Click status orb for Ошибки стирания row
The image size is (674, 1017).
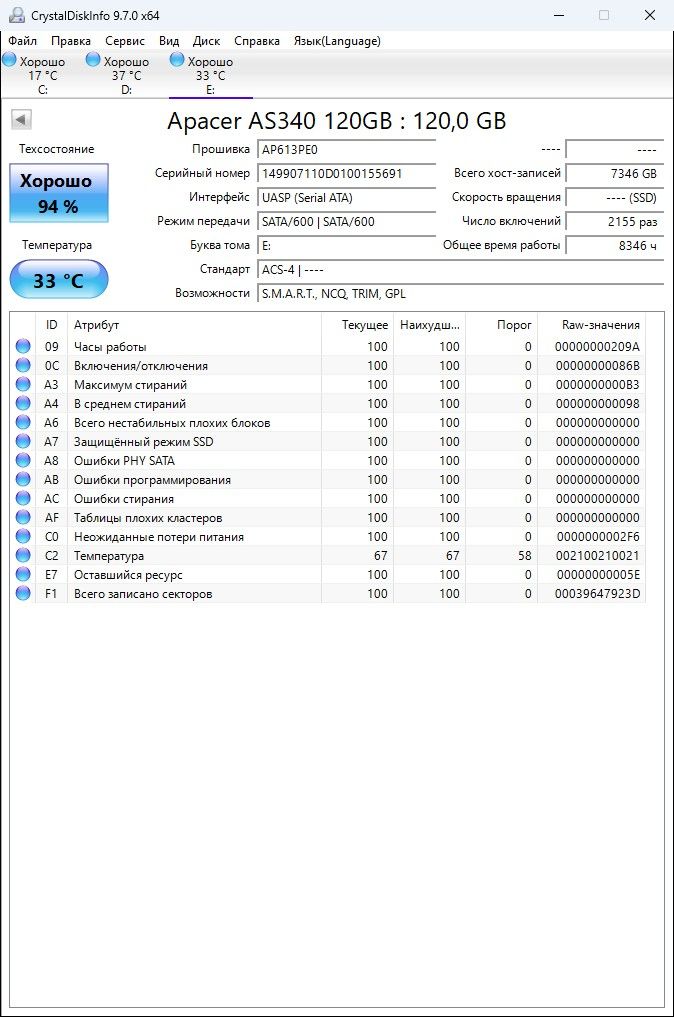[23, 498]
